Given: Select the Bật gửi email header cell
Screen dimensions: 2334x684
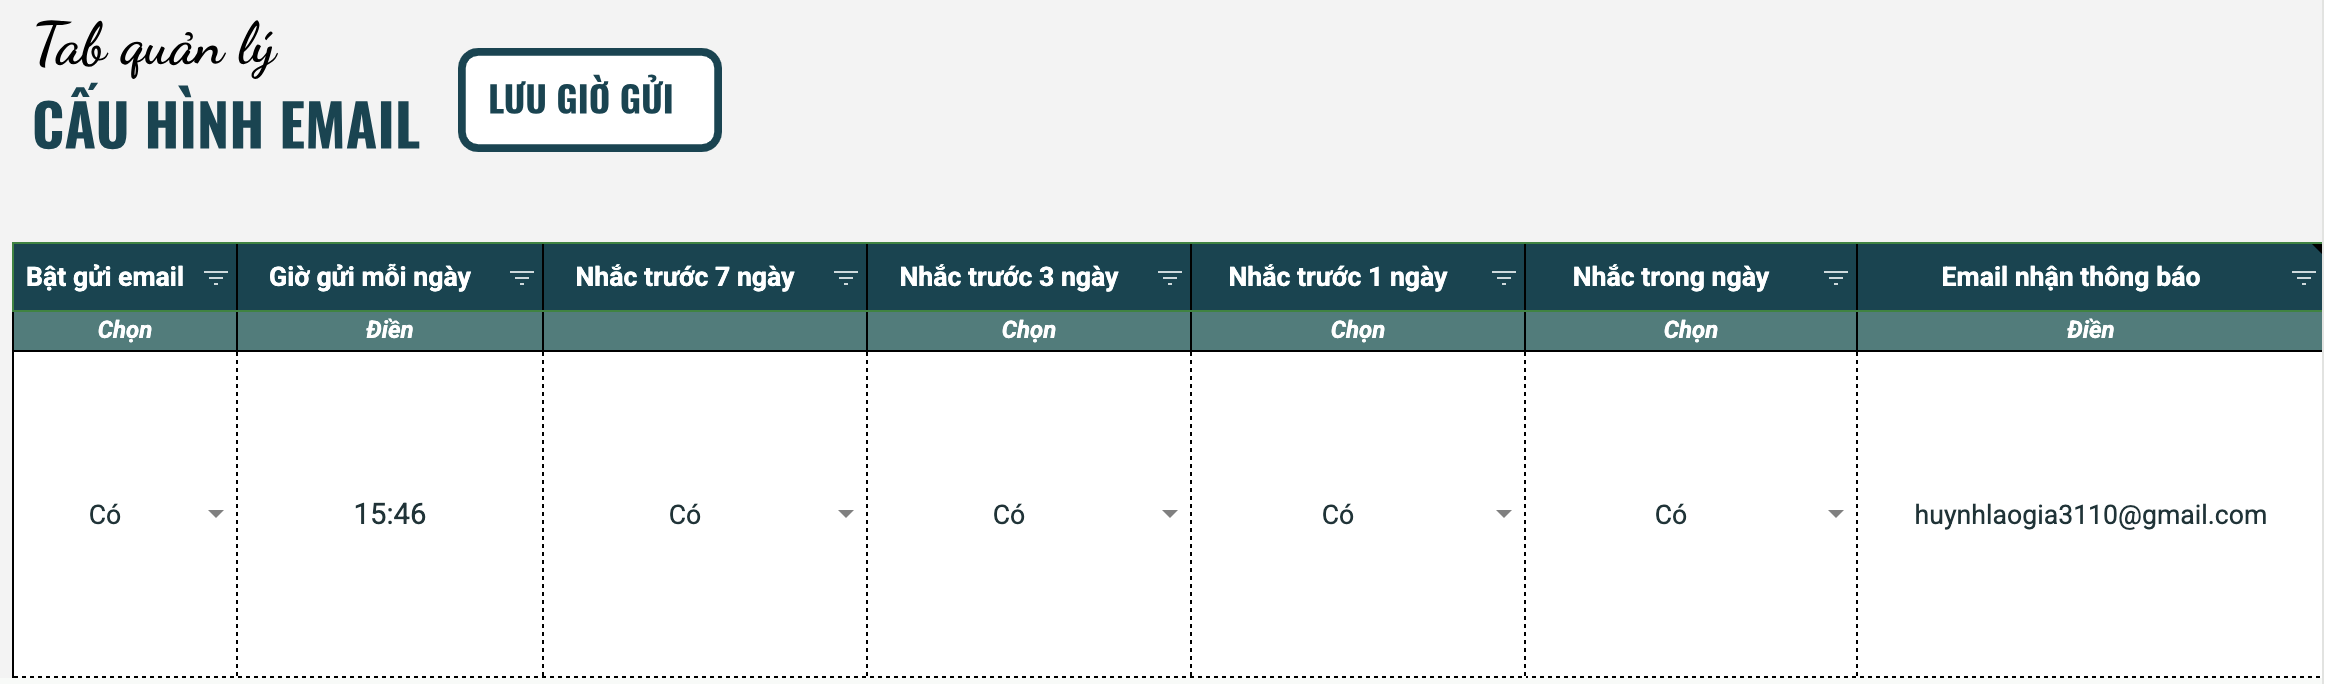Looking at the screenshot, I should pos(105,277).
